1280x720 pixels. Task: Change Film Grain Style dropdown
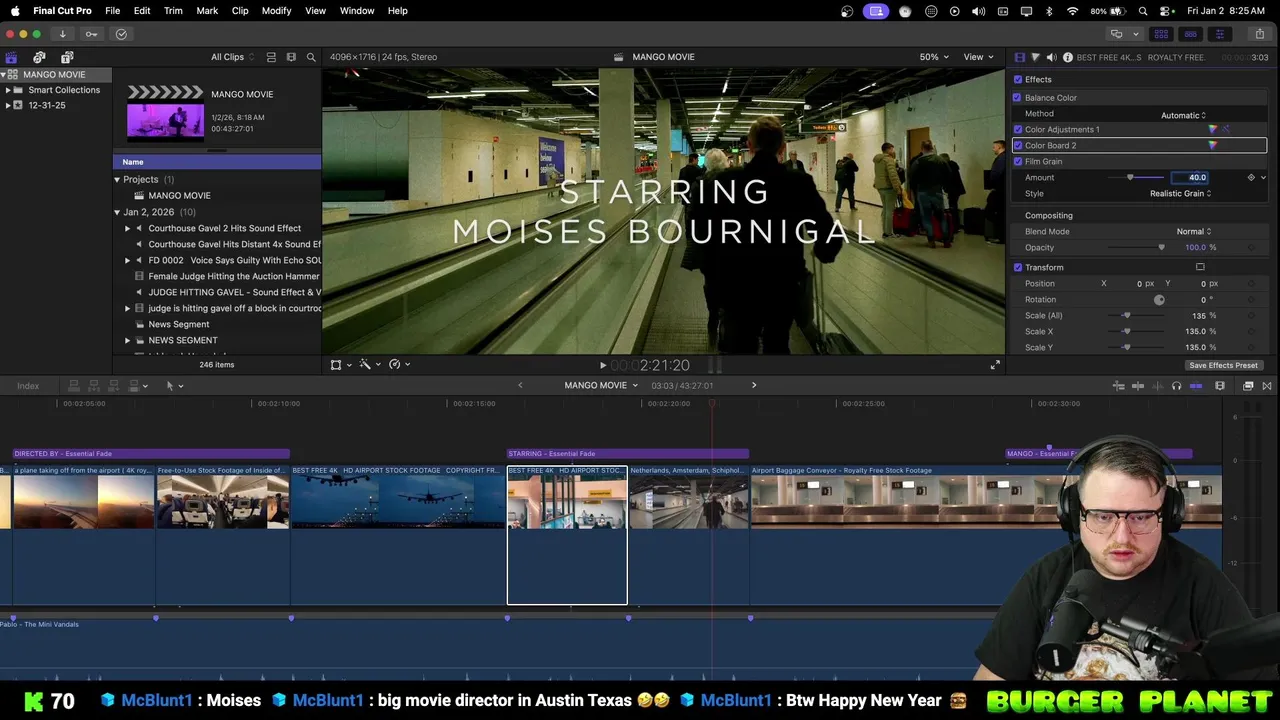point(1181,194)
